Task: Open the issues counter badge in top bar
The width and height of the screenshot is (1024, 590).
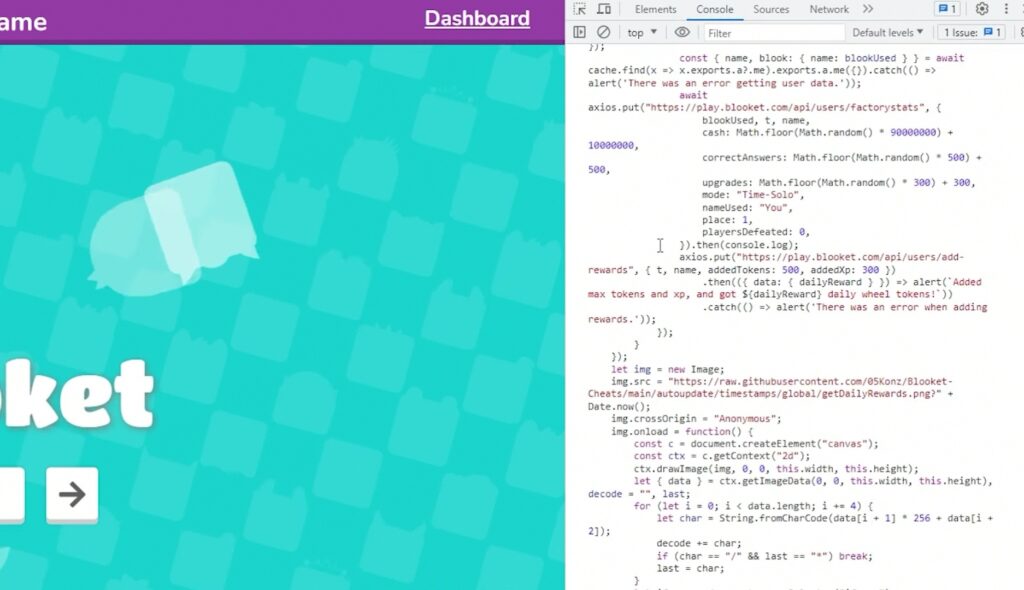Action: pos(947,9)
